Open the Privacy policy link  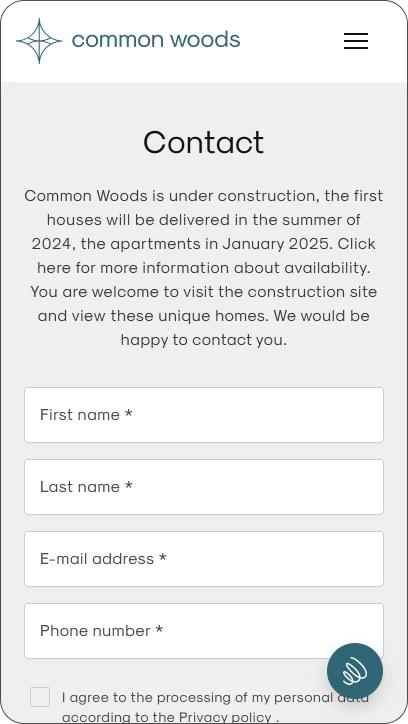point(225,718)
